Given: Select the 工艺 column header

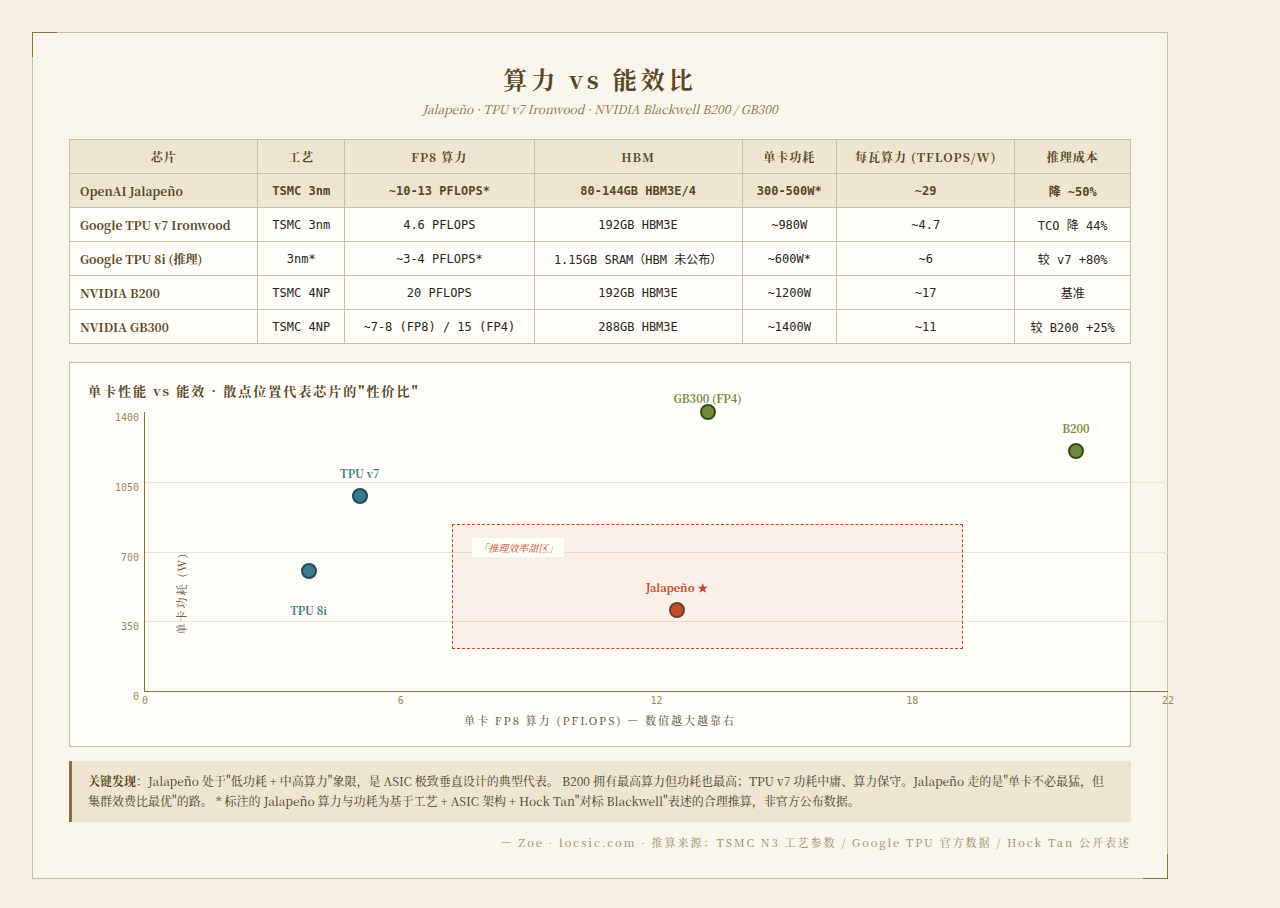Looking at the screenshot, I should pyautogui.click(x=301, y=157).
